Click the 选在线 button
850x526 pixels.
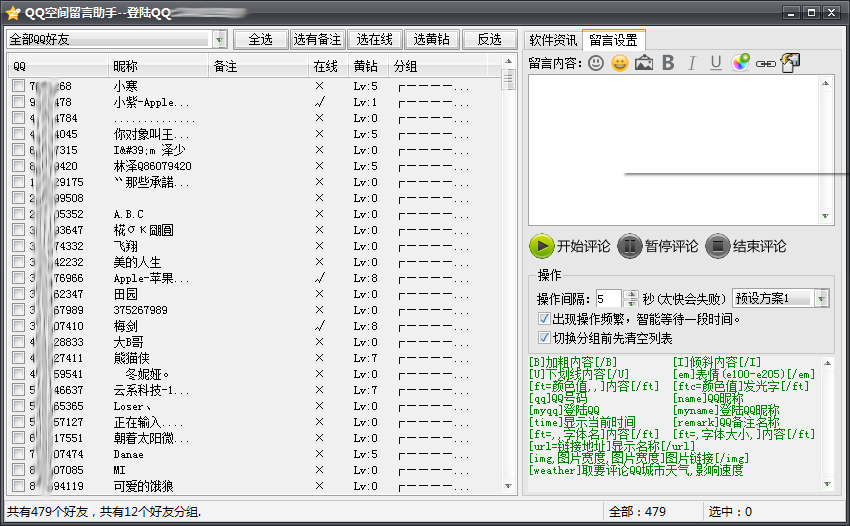point(375,40)
